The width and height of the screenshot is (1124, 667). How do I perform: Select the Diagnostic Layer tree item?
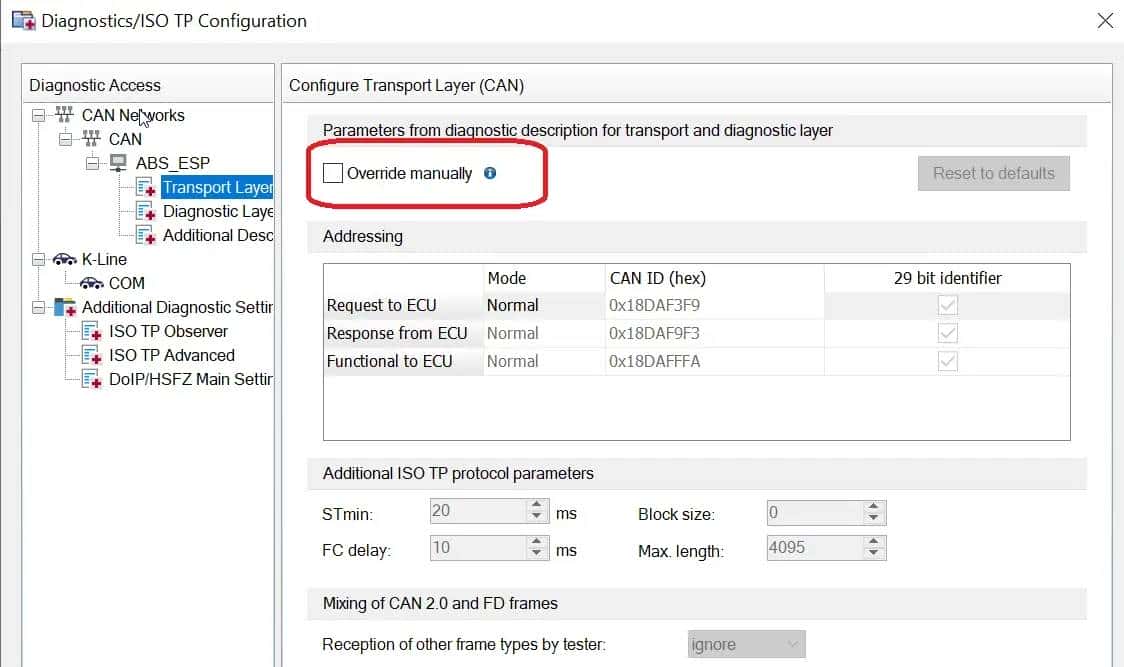[217, 211]
